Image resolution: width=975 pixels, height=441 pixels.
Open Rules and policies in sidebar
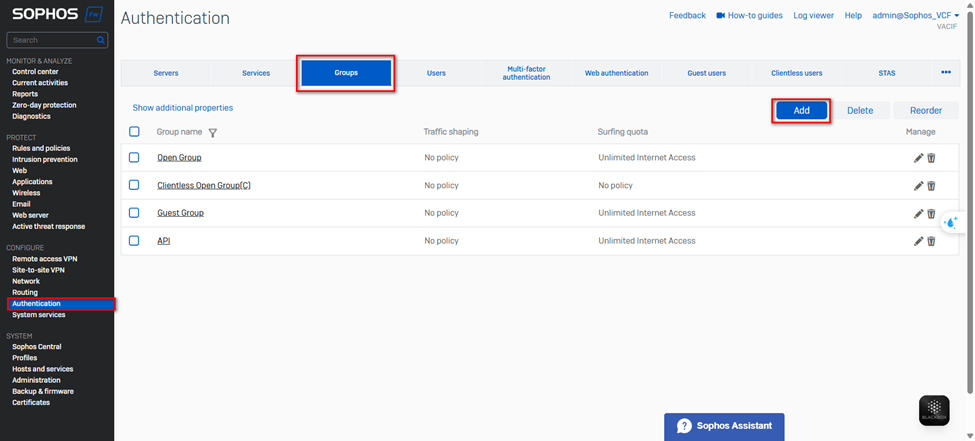click(41, 149)
